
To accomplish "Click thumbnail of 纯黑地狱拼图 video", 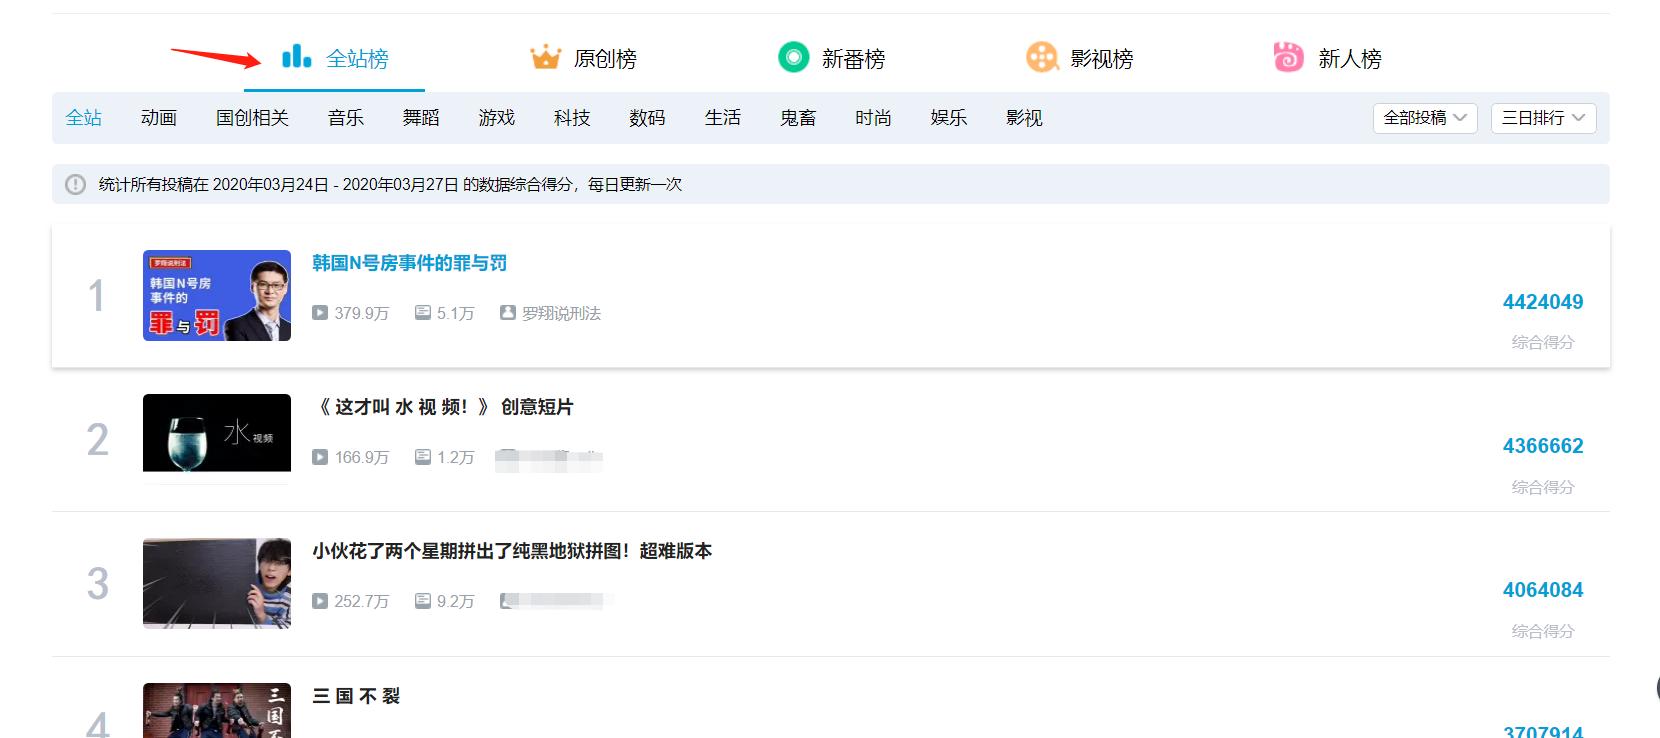I will [x=217, y=583].
